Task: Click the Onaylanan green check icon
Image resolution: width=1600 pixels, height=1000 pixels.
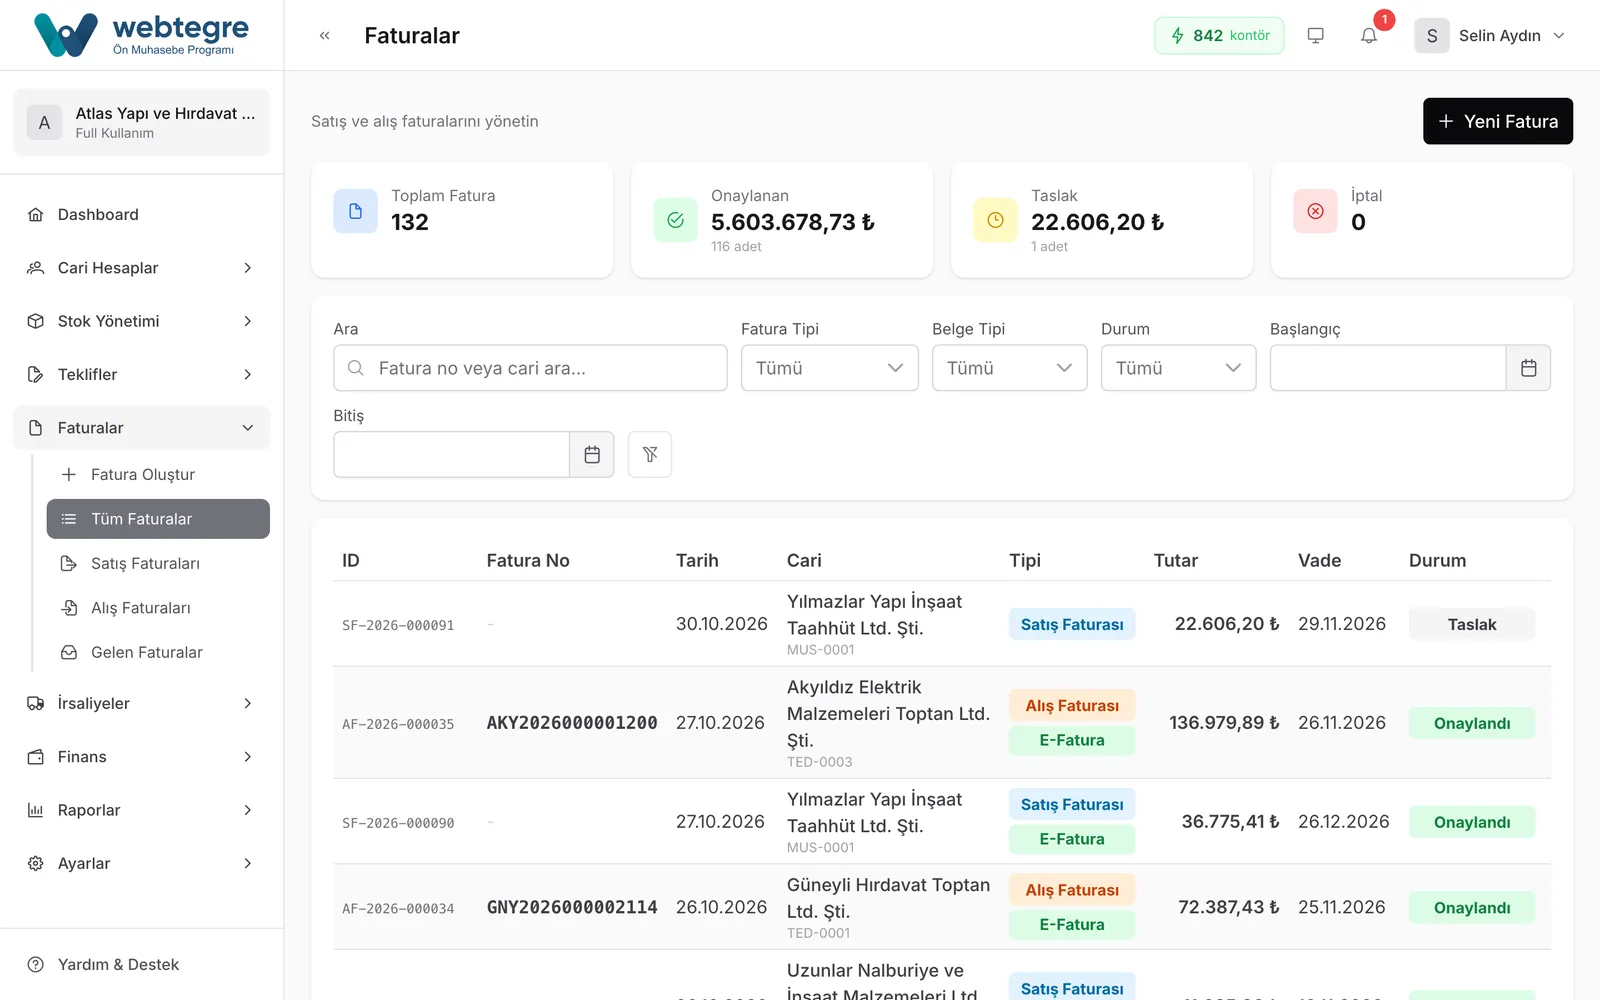Action: coord(675,220)
